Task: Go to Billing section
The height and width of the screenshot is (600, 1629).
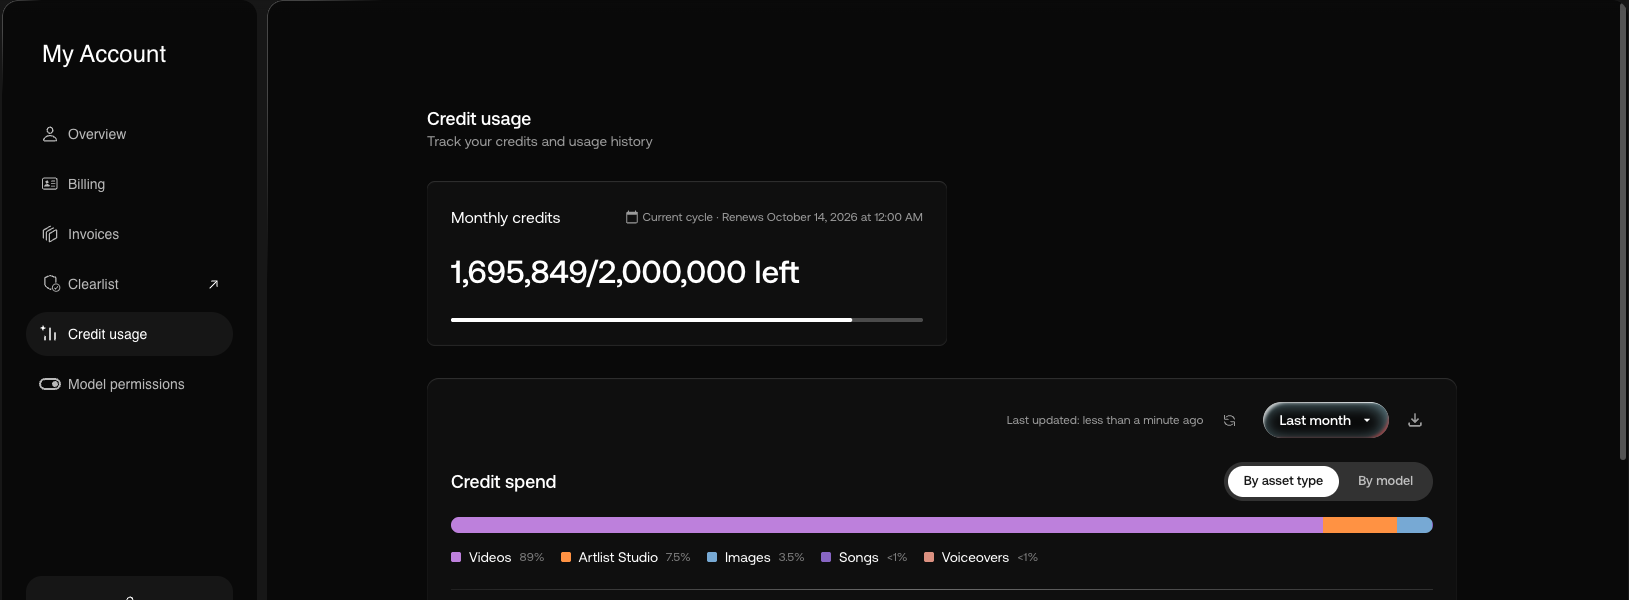Action: tap(129, 184)
